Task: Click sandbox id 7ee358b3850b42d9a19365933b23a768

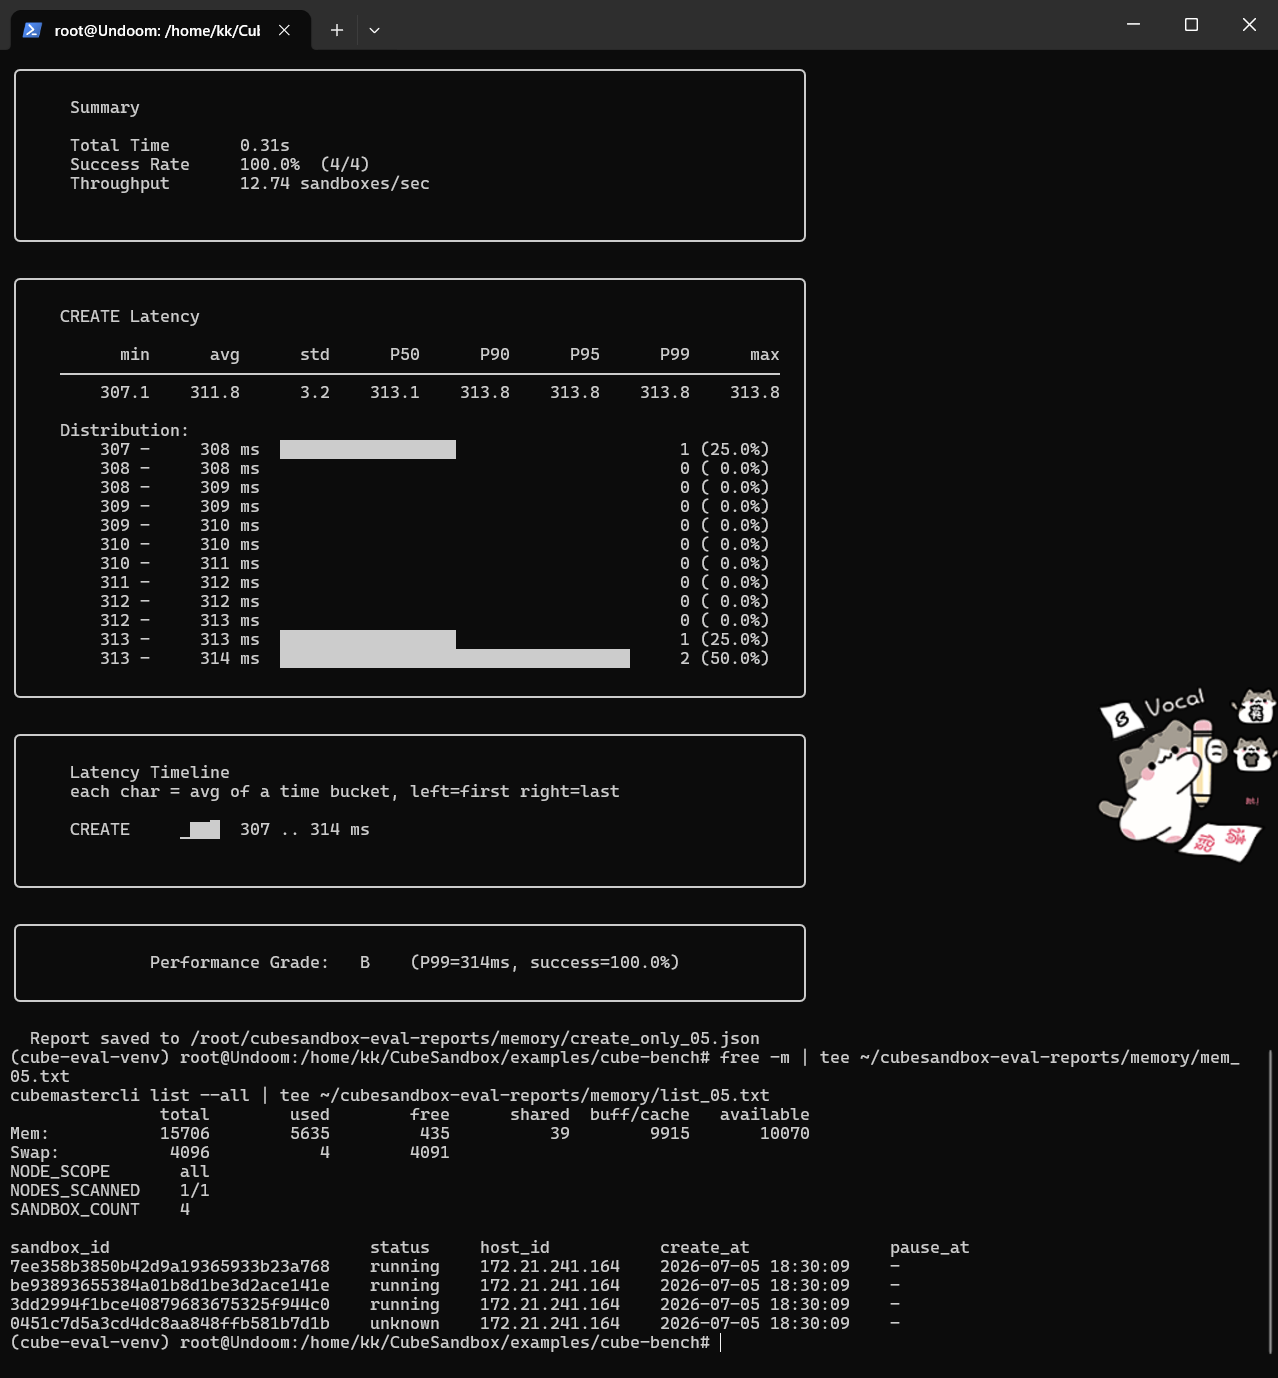Action: [x=170, y=1266]
